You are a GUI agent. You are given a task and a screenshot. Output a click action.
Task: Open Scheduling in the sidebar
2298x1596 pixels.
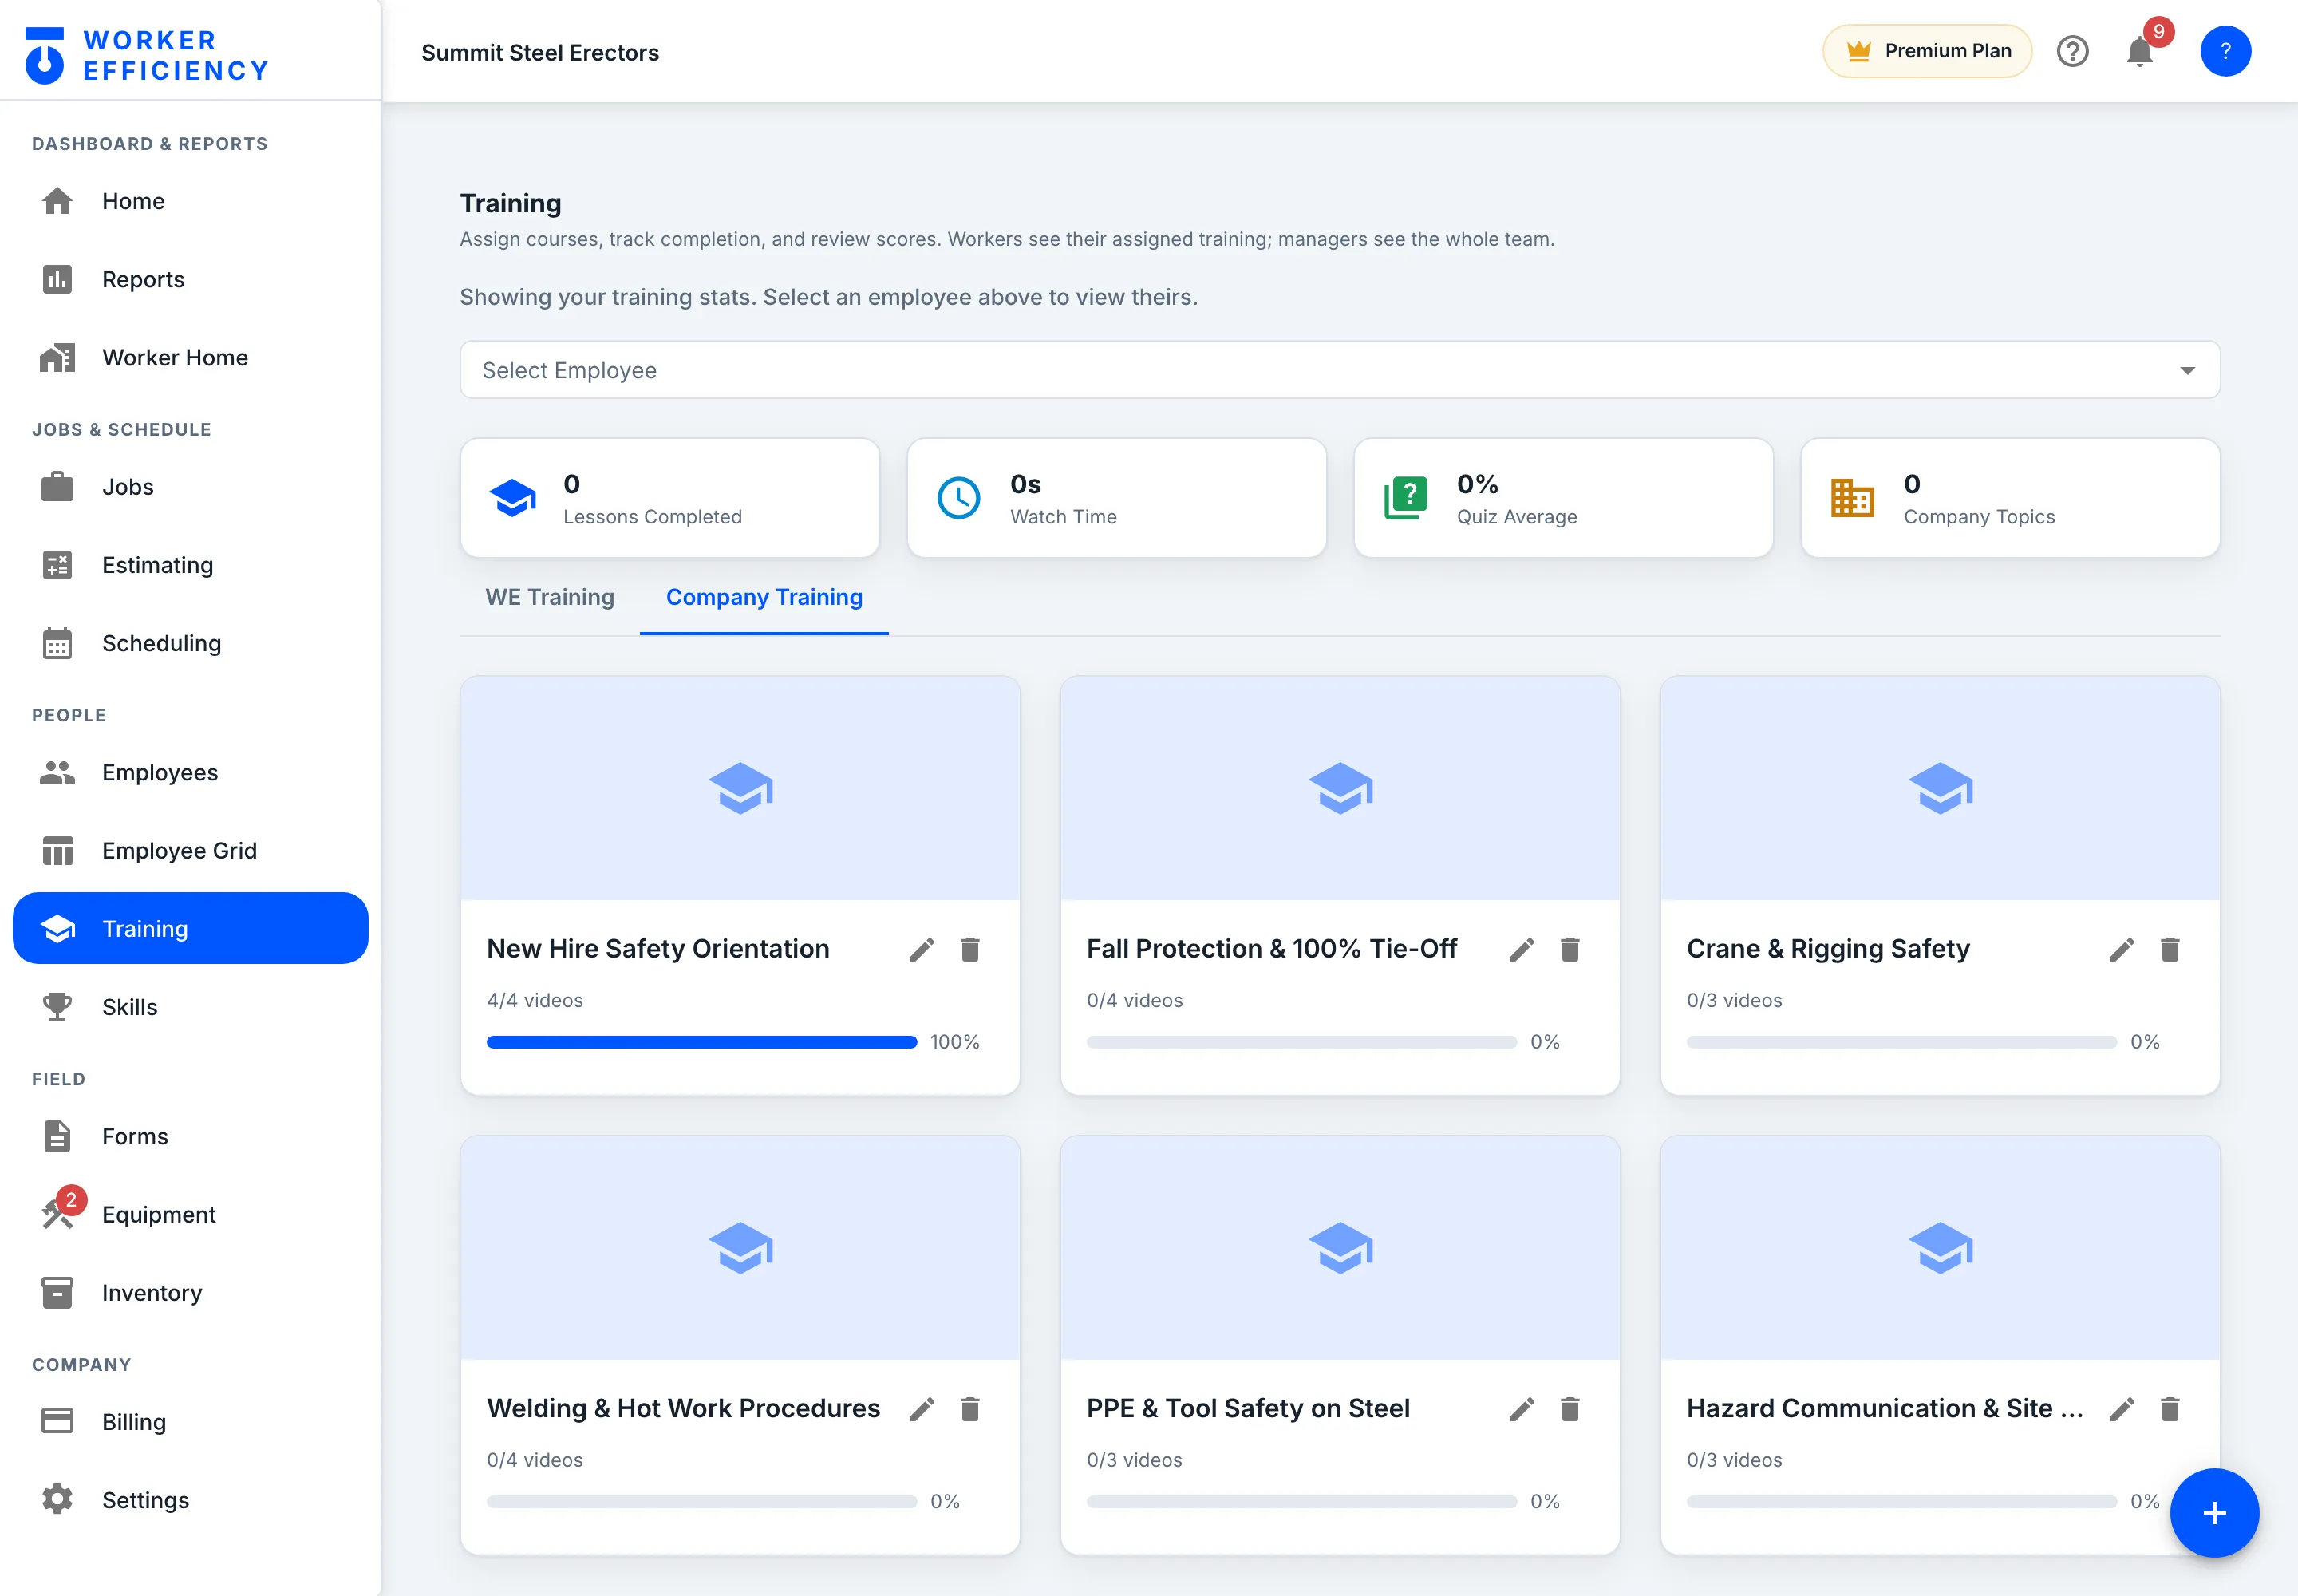tap(190, 643)
